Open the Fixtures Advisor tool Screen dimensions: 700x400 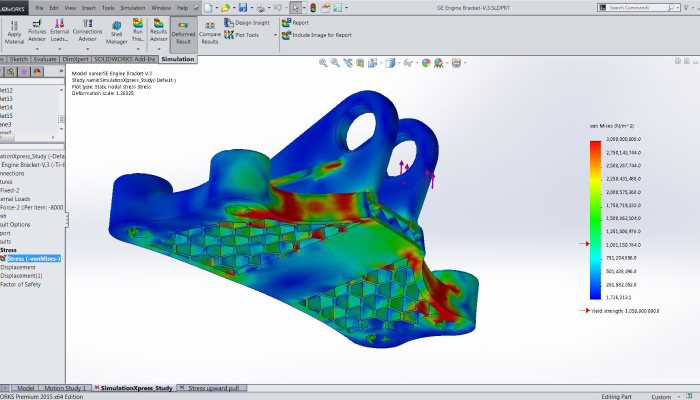37,34
